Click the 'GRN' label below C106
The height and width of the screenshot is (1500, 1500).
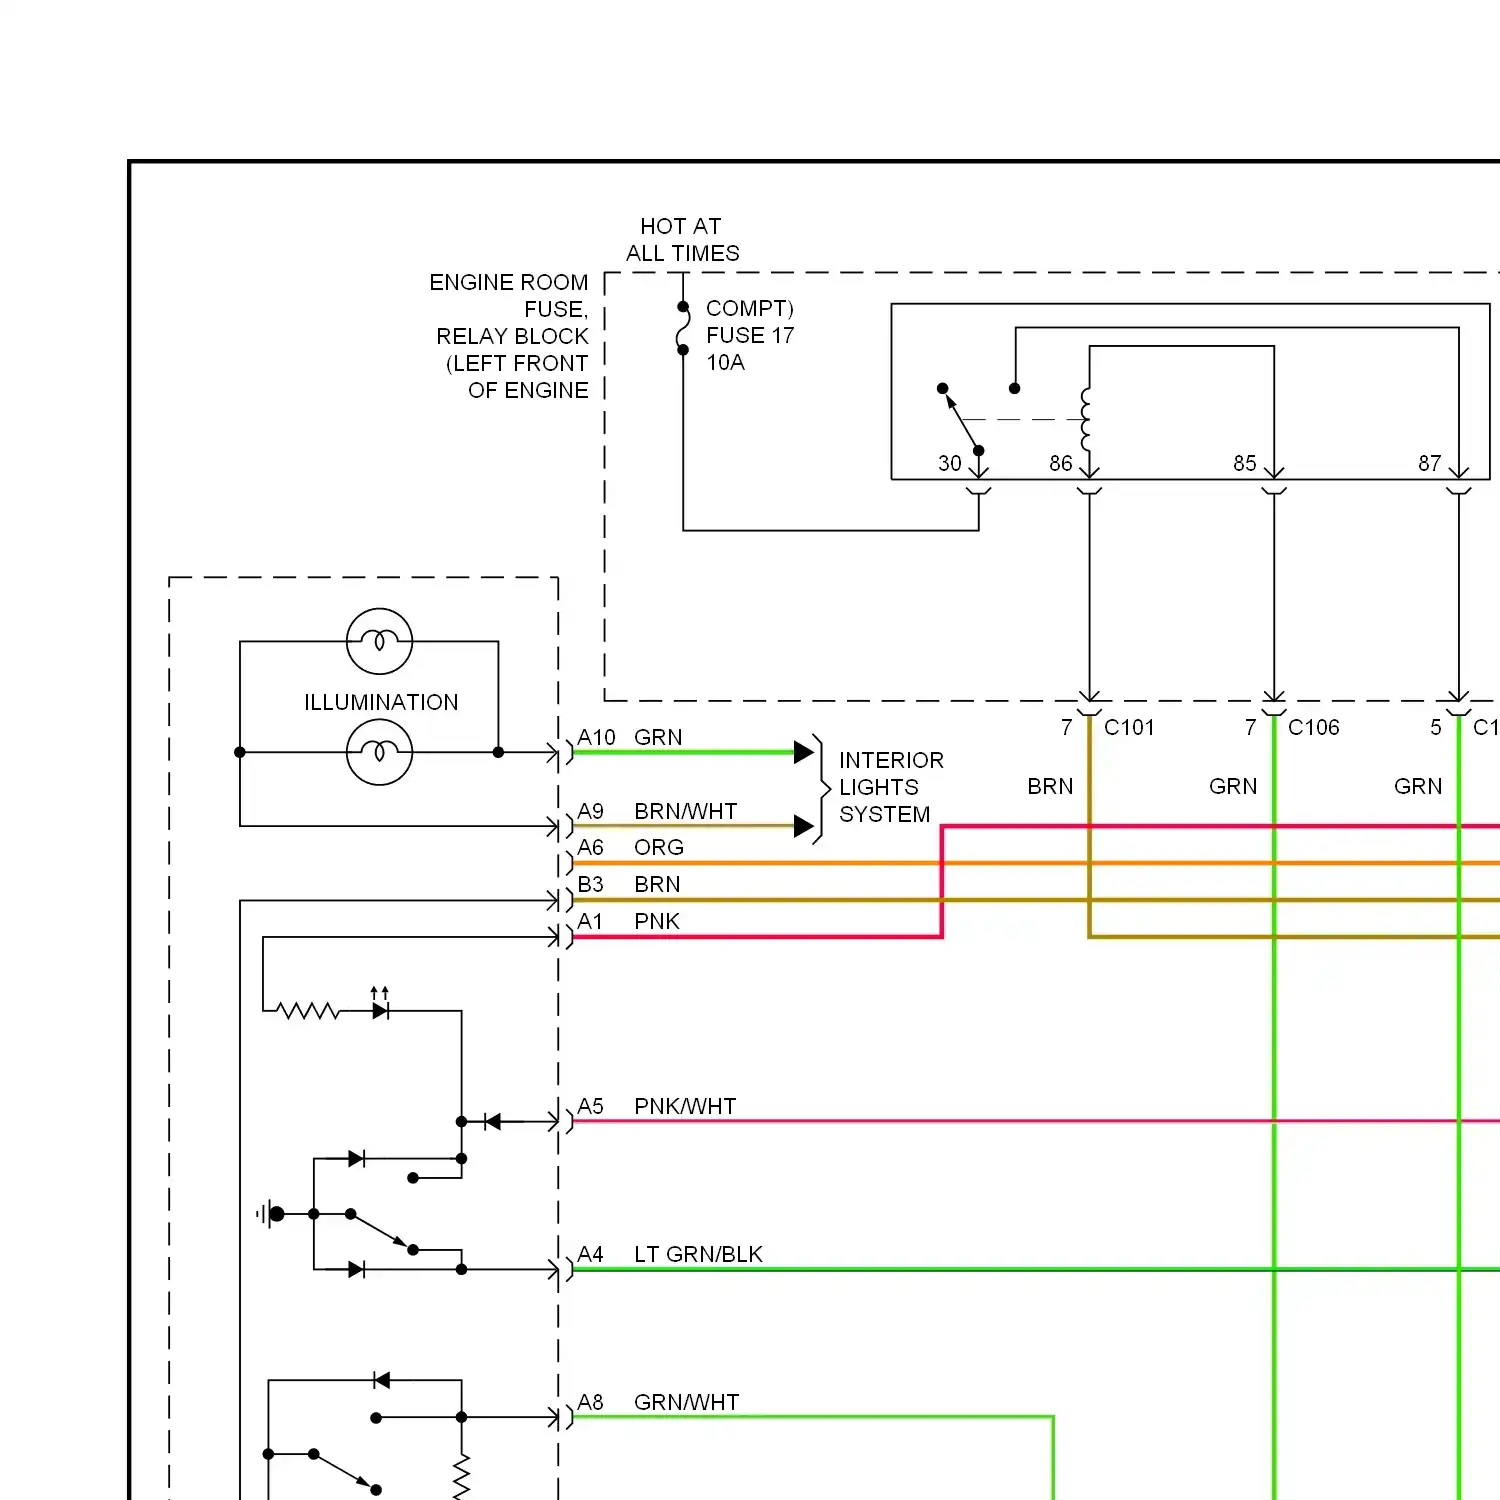click(x=1233, y=786)
